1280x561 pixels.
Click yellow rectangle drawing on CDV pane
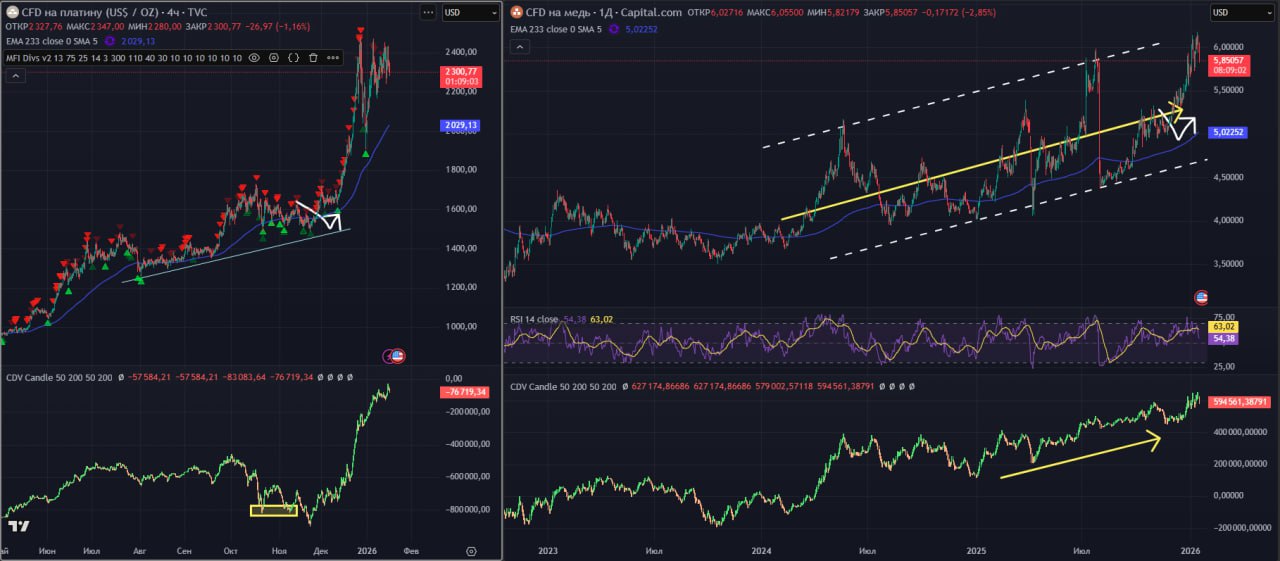pyautogui.click(x=273, y=510)
